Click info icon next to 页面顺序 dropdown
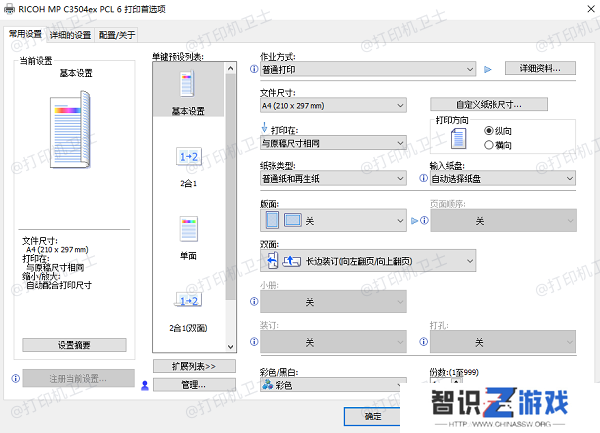This screenshot has width=600, height=433. pyautogui.click(x=424, y=221)
